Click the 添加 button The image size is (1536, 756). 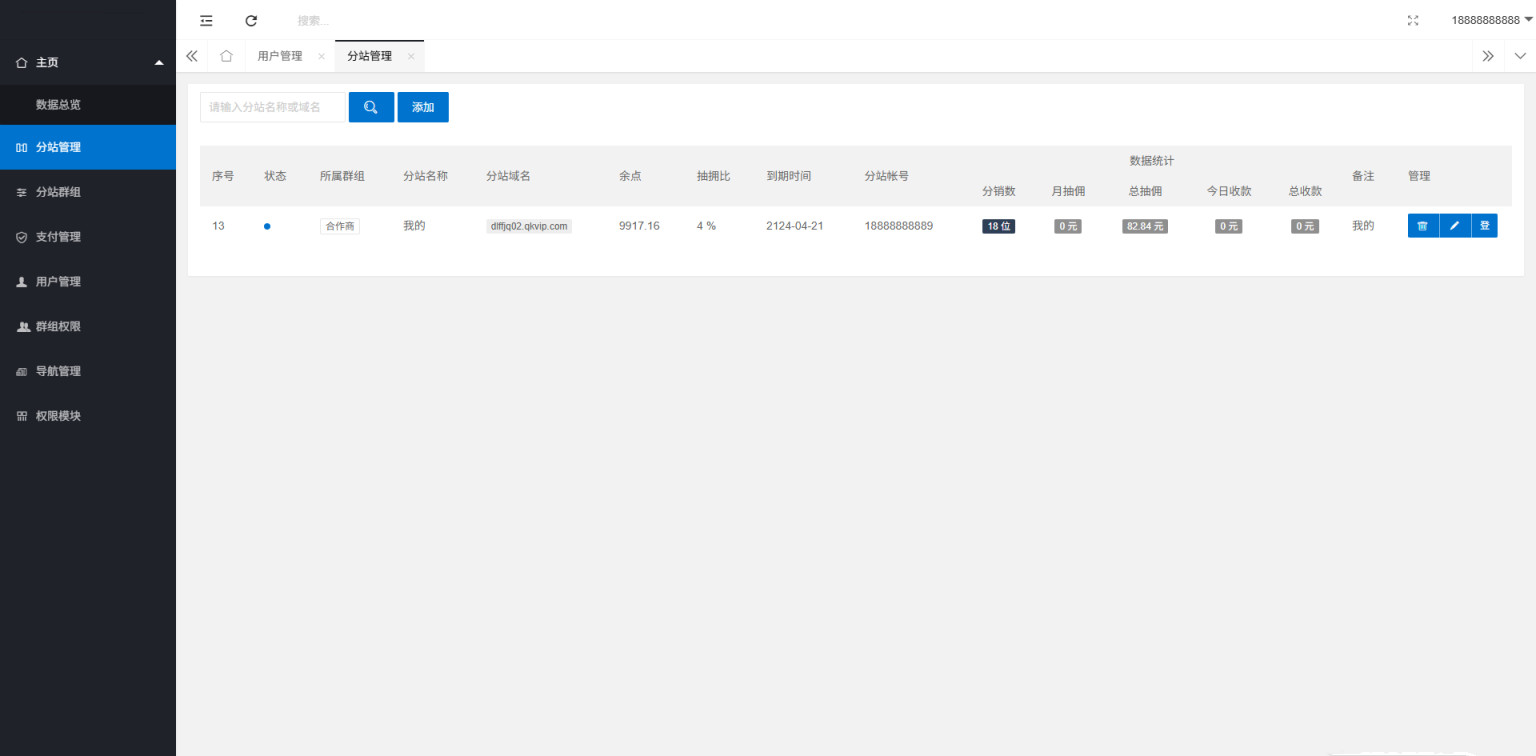pos(423,107)
